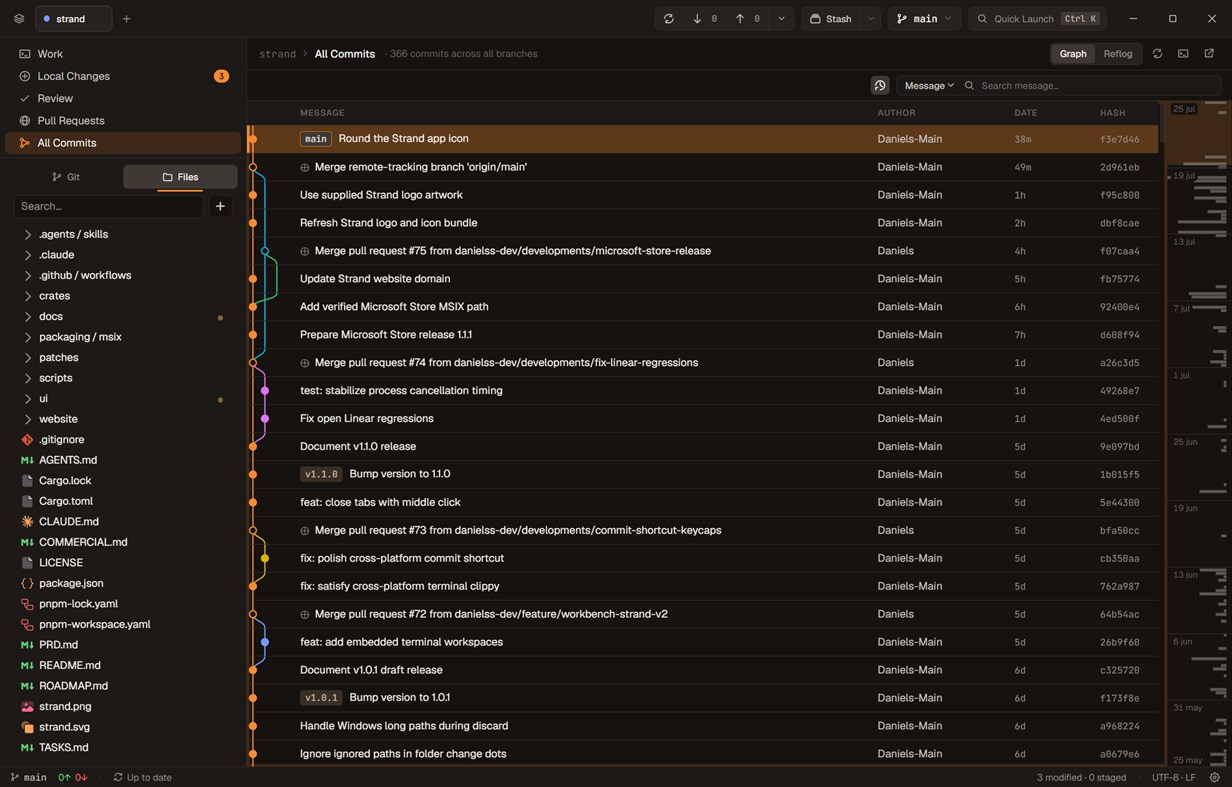Click the v1.0.1 tag badge

(x=321, y=698)
